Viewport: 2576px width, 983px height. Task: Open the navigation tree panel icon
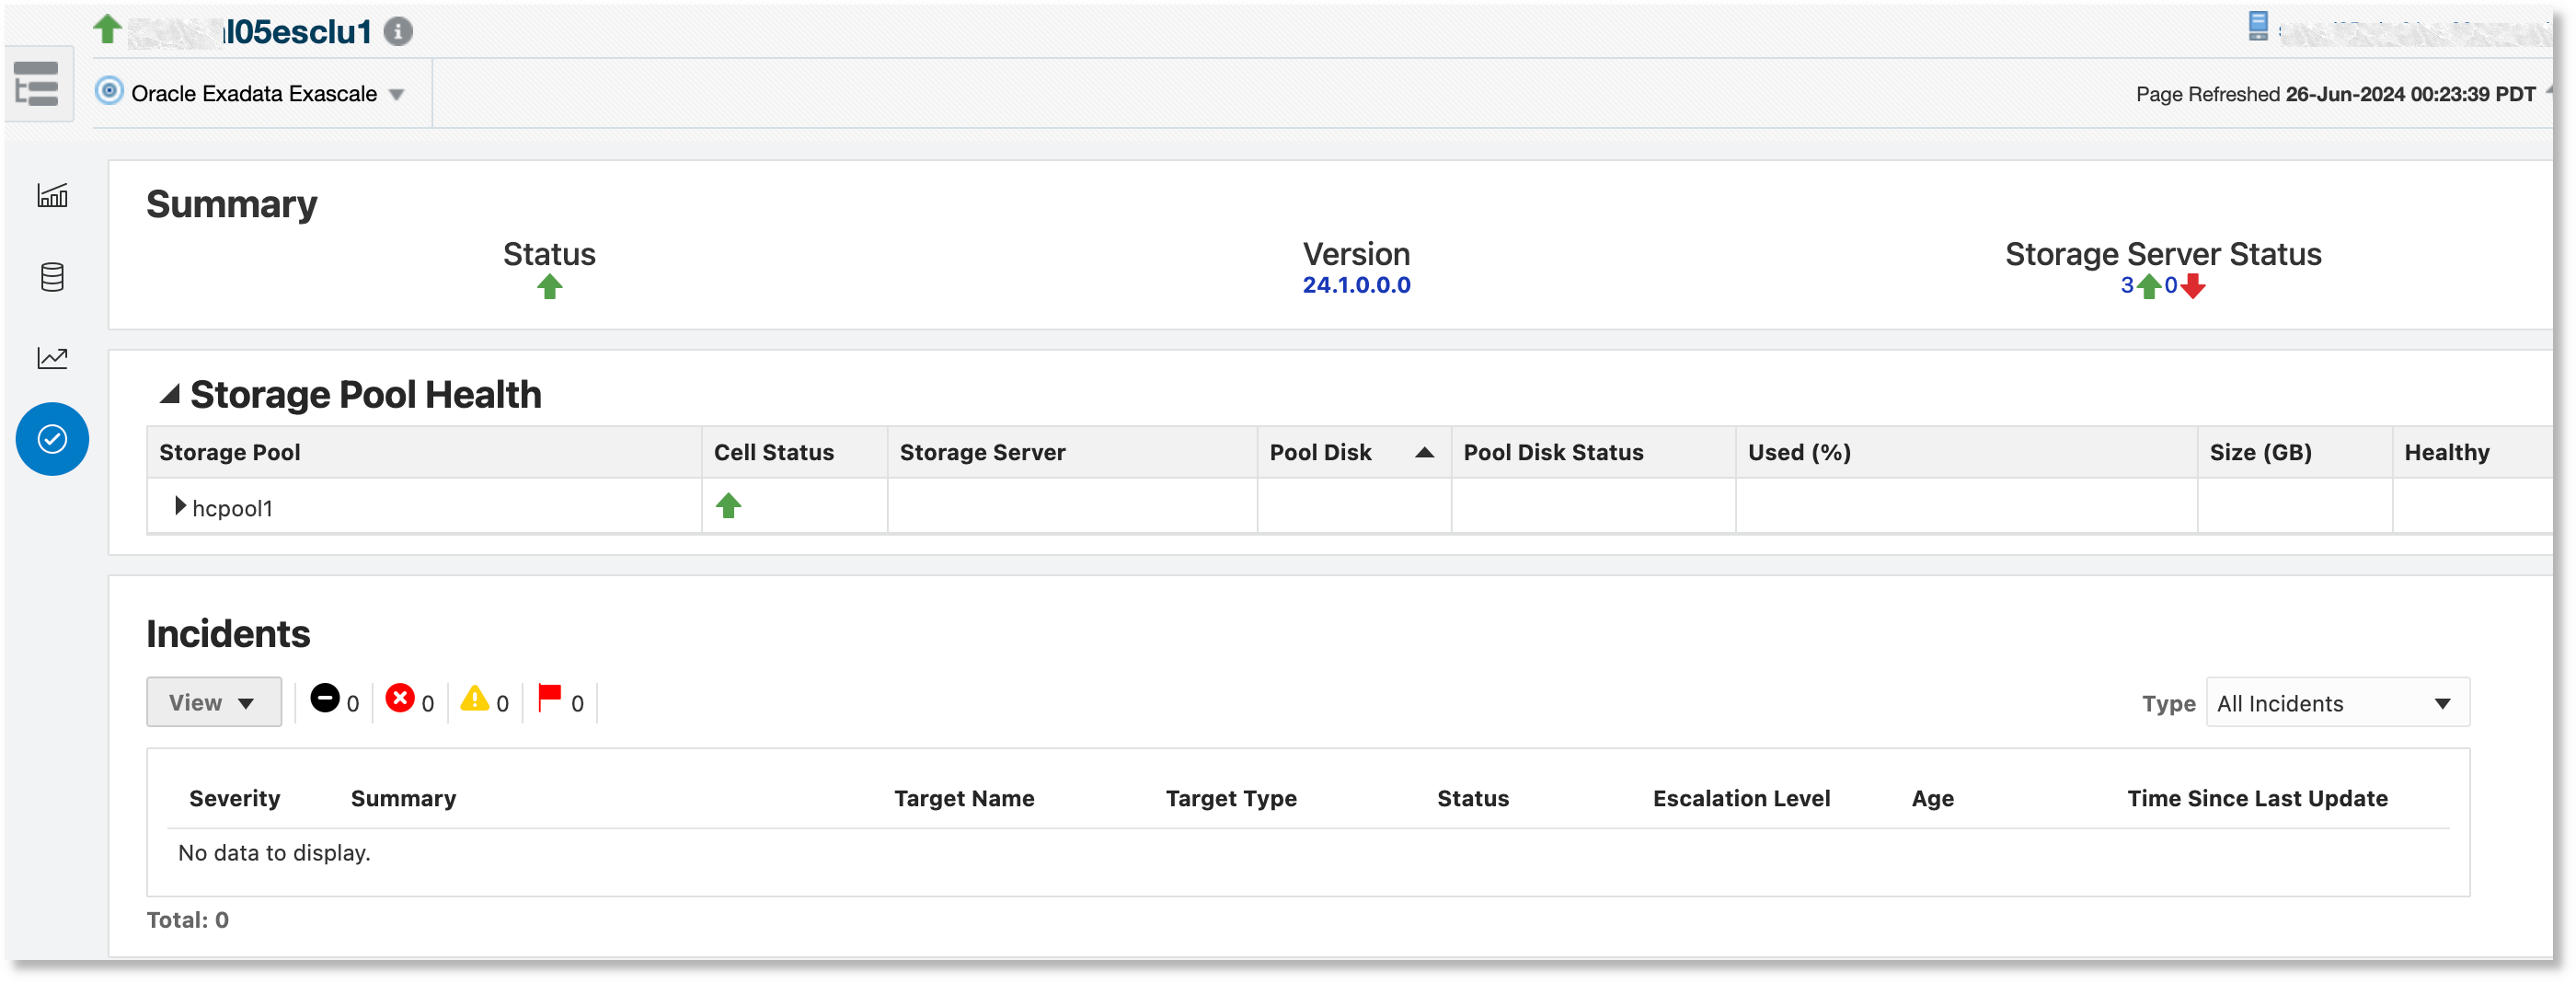[x=37, y=84]
